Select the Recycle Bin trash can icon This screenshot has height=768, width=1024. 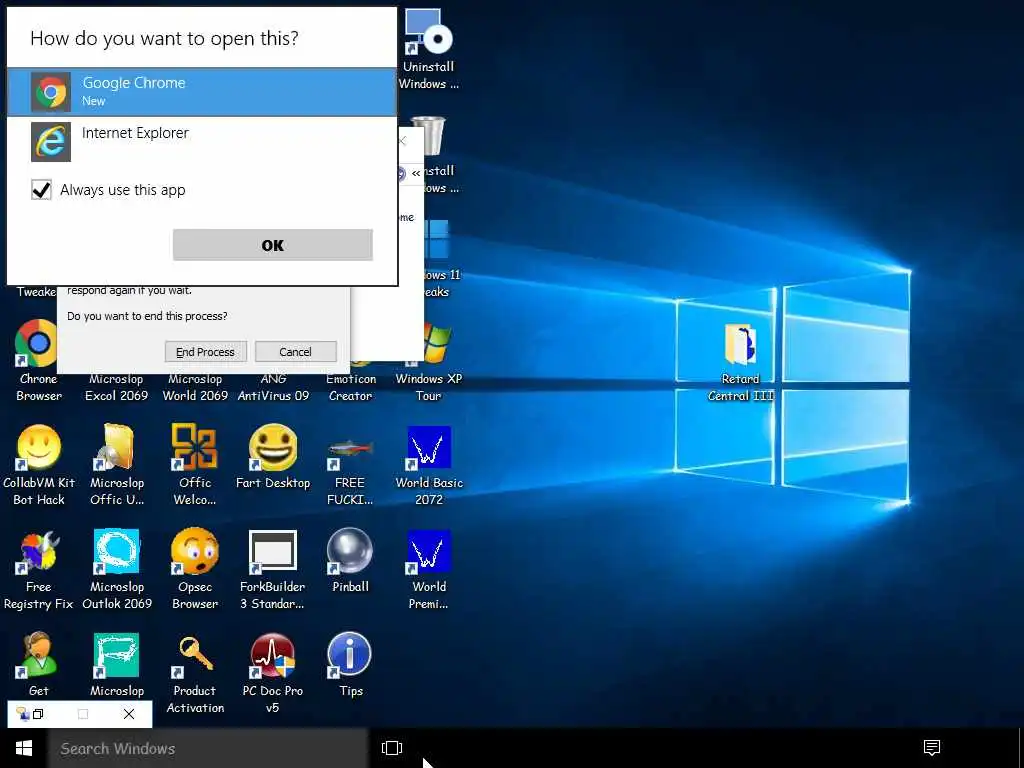(x=431, y=135)
